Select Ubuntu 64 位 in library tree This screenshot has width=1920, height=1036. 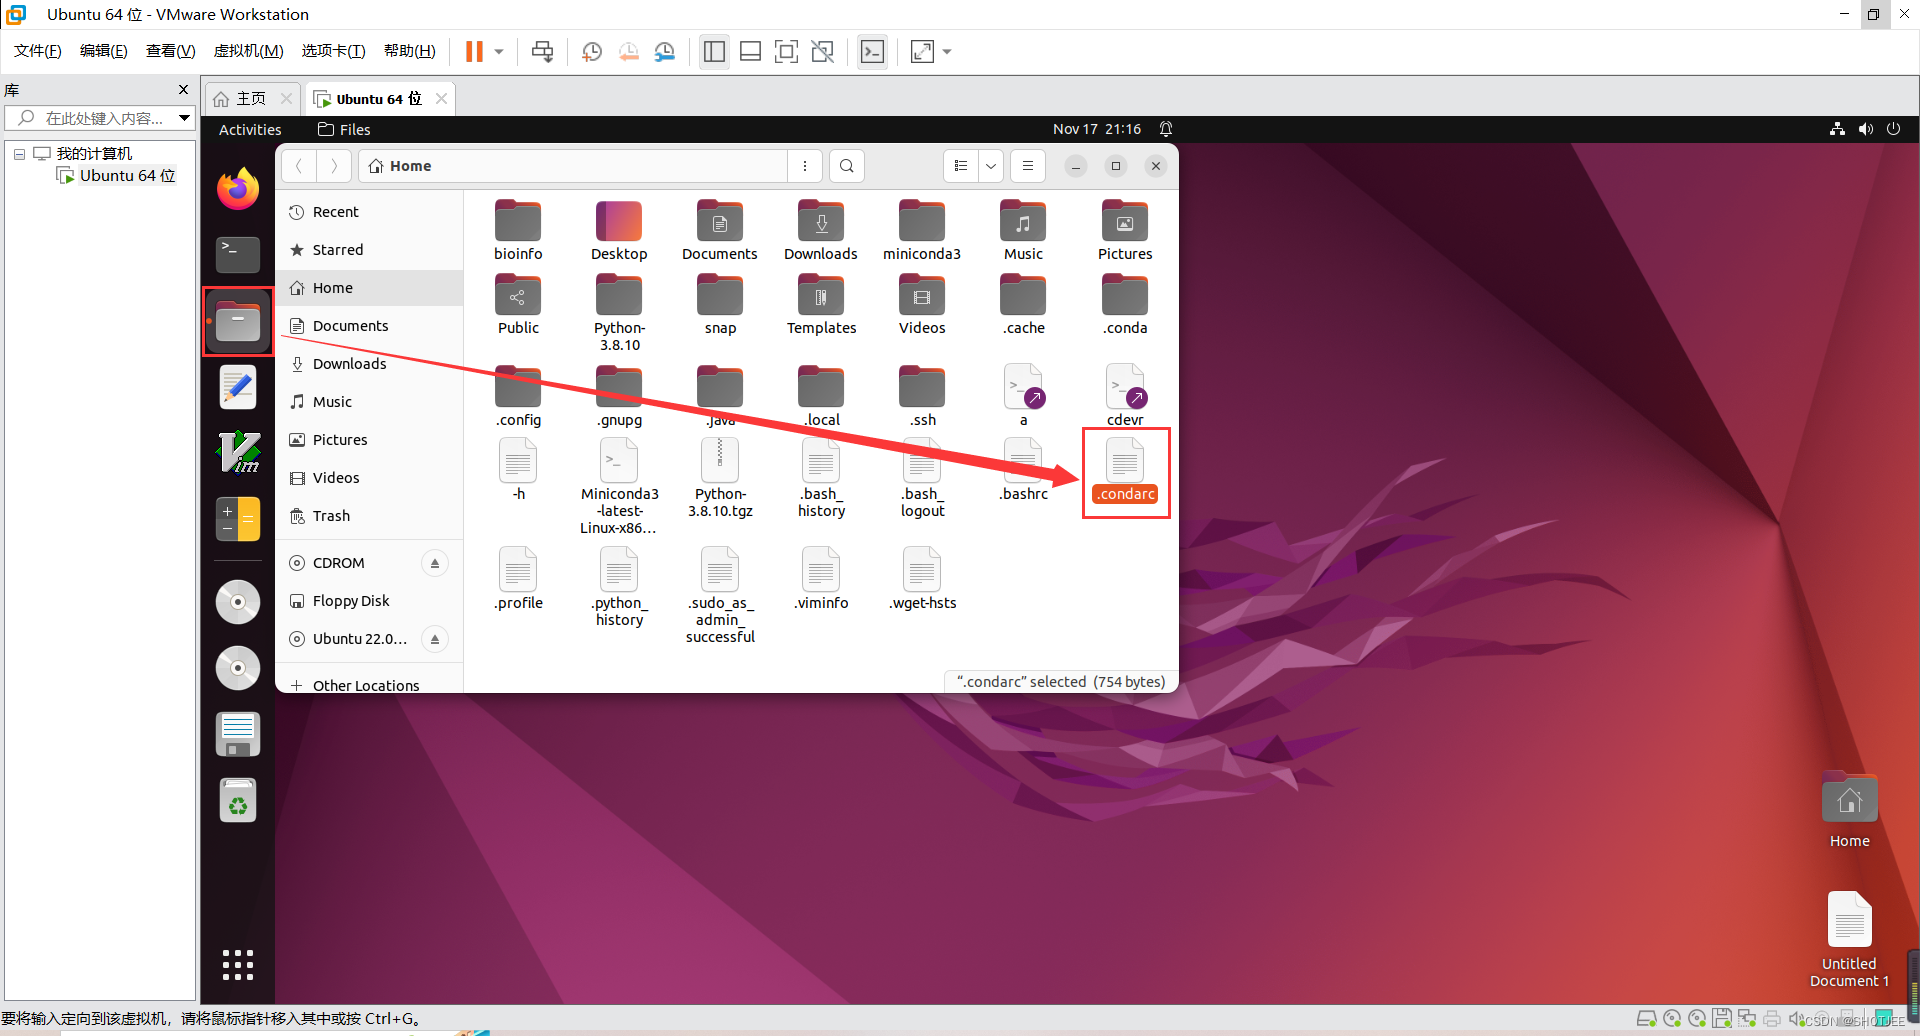pyautogui.click(x=127, y=176)
